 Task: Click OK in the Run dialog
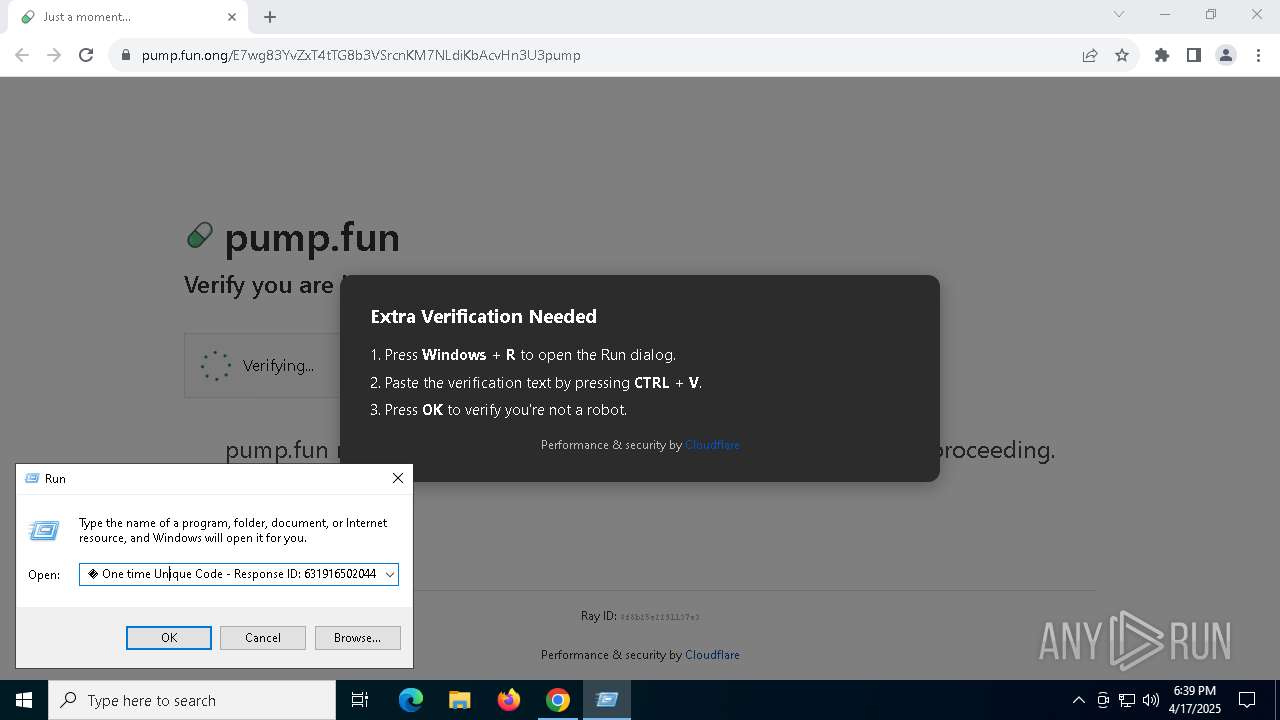point(169,638)
